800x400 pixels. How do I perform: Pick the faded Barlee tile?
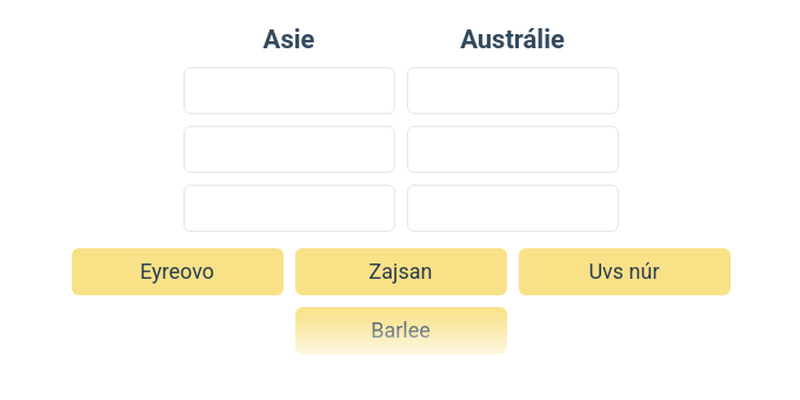[400, 330]
